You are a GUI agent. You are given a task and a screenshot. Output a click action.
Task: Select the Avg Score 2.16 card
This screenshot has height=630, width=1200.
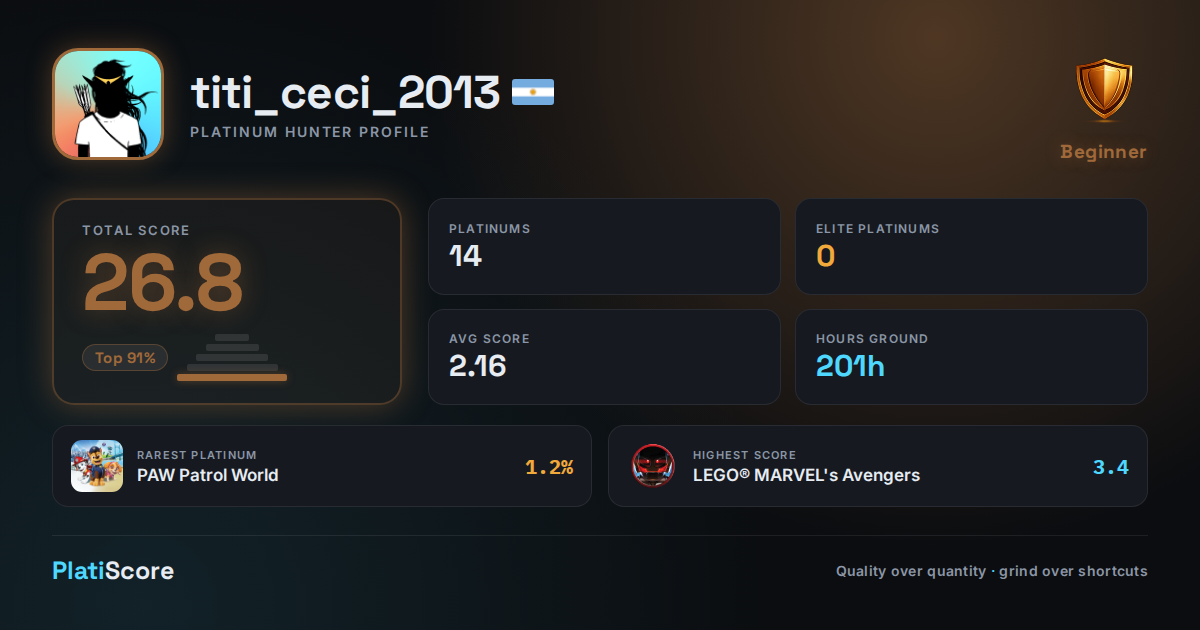tap(604, 357)
